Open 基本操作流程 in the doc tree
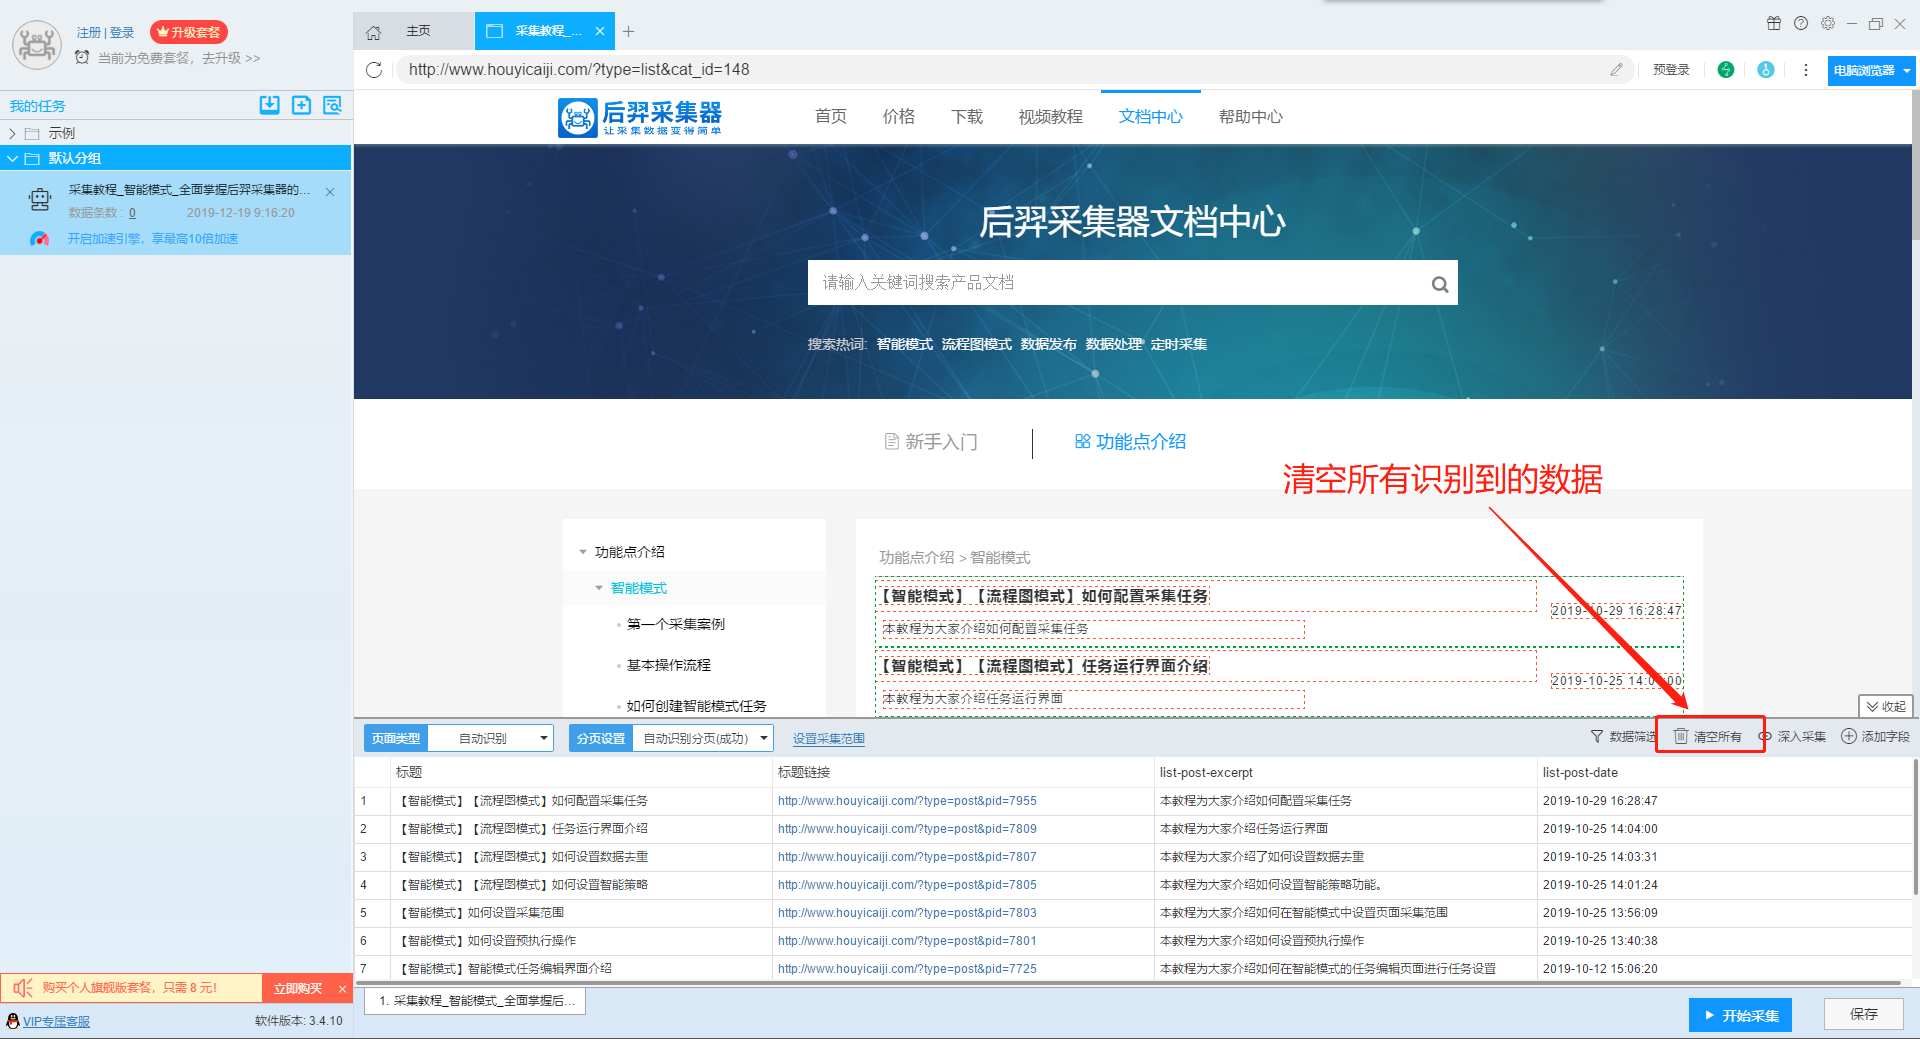 pyautogui.click(x=669, y=665)
